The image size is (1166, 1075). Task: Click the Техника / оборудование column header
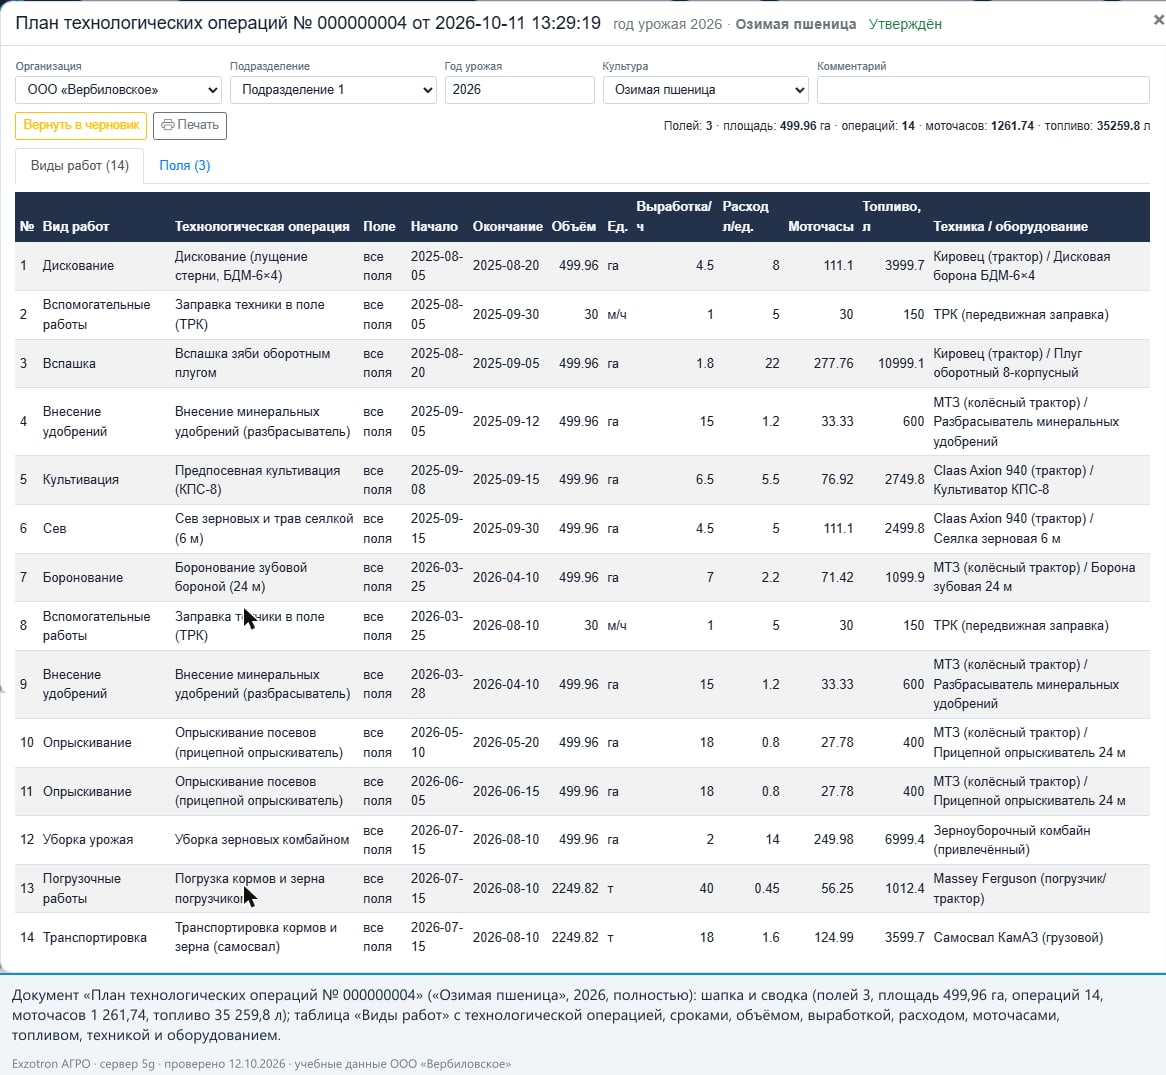1010,226
